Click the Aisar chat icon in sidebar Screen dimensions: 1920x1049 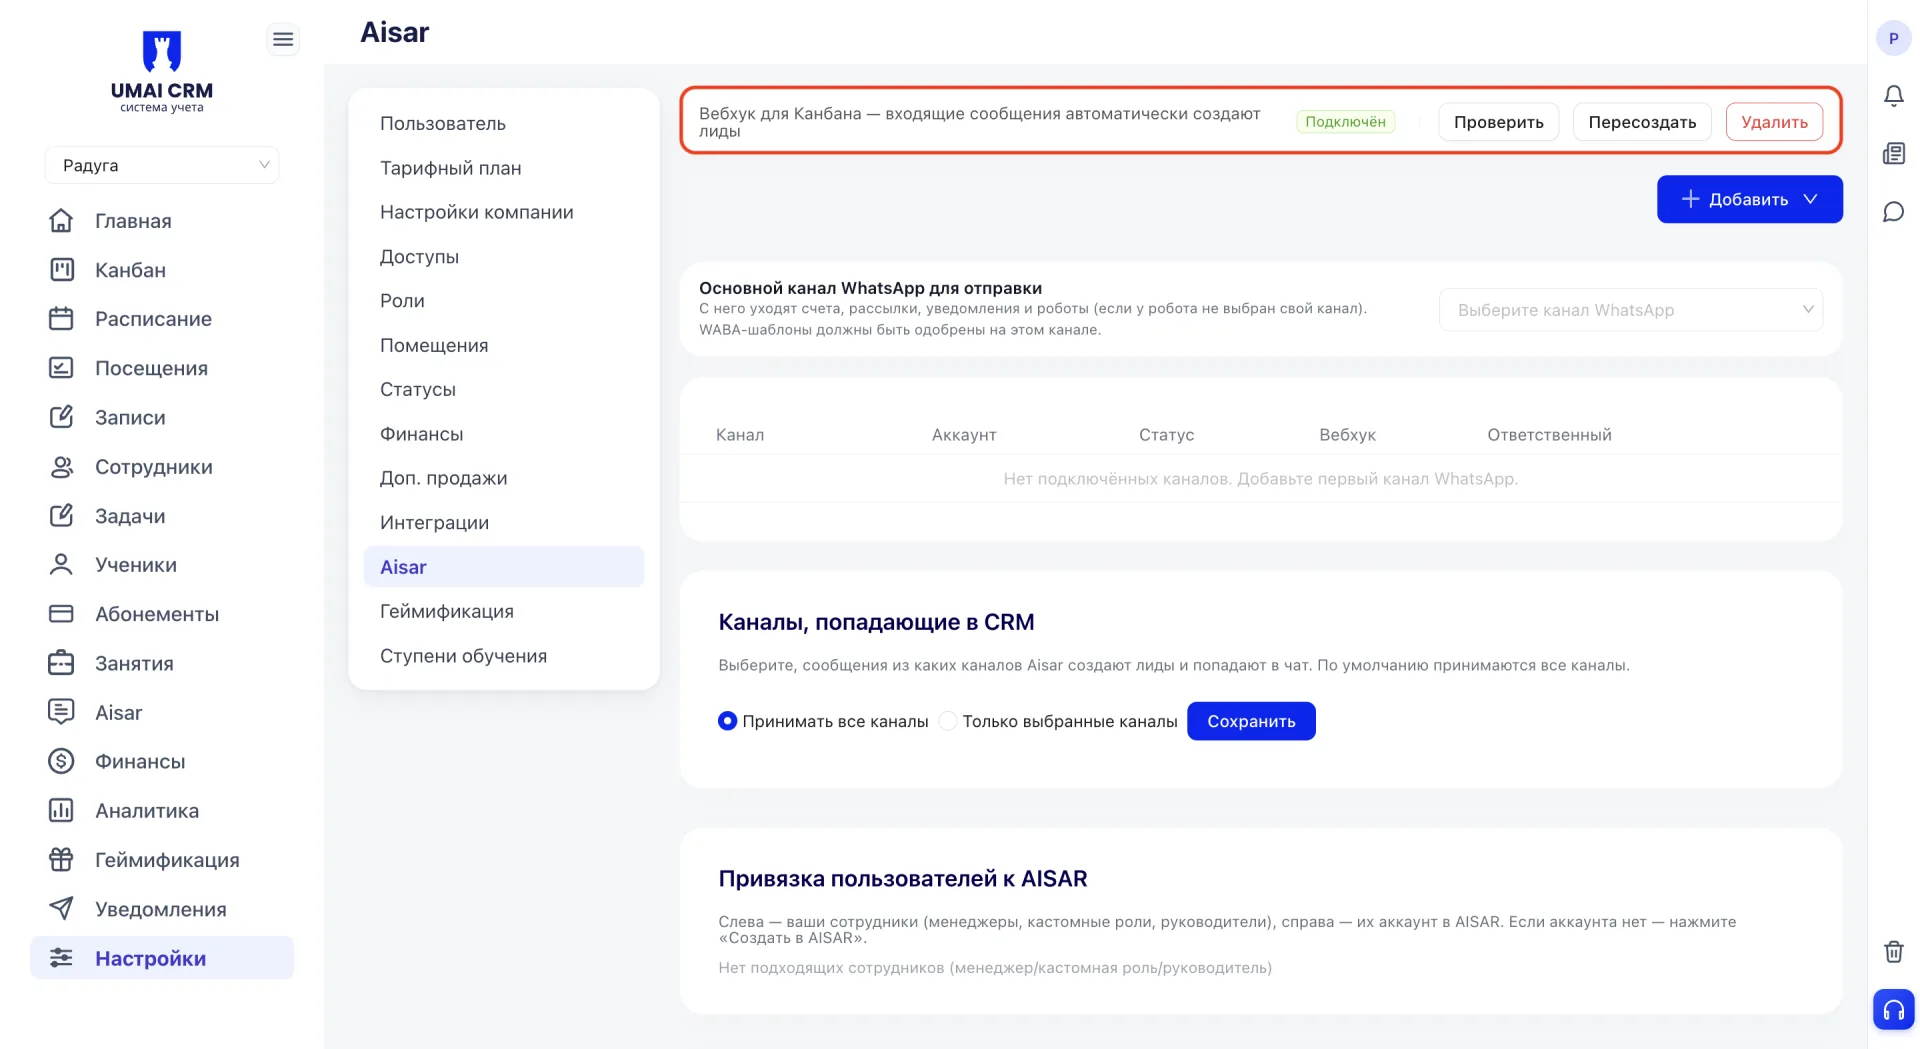61,711
